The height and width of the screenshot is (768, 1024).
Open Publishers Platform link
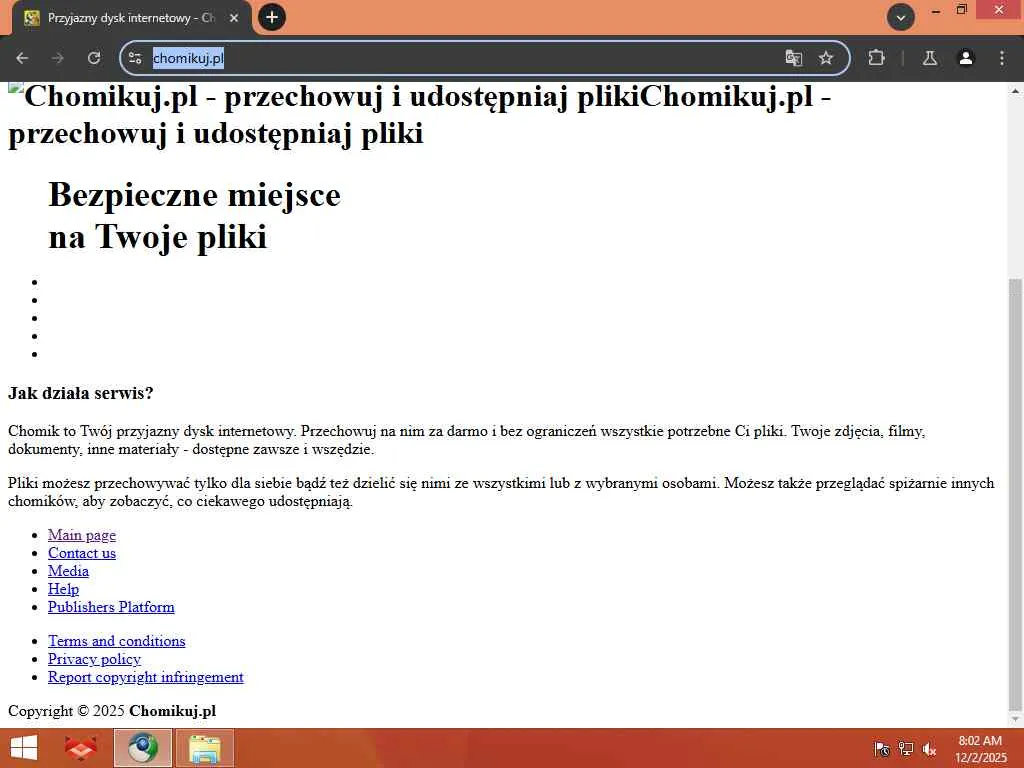pyautogui.click(x=111, y=607)
